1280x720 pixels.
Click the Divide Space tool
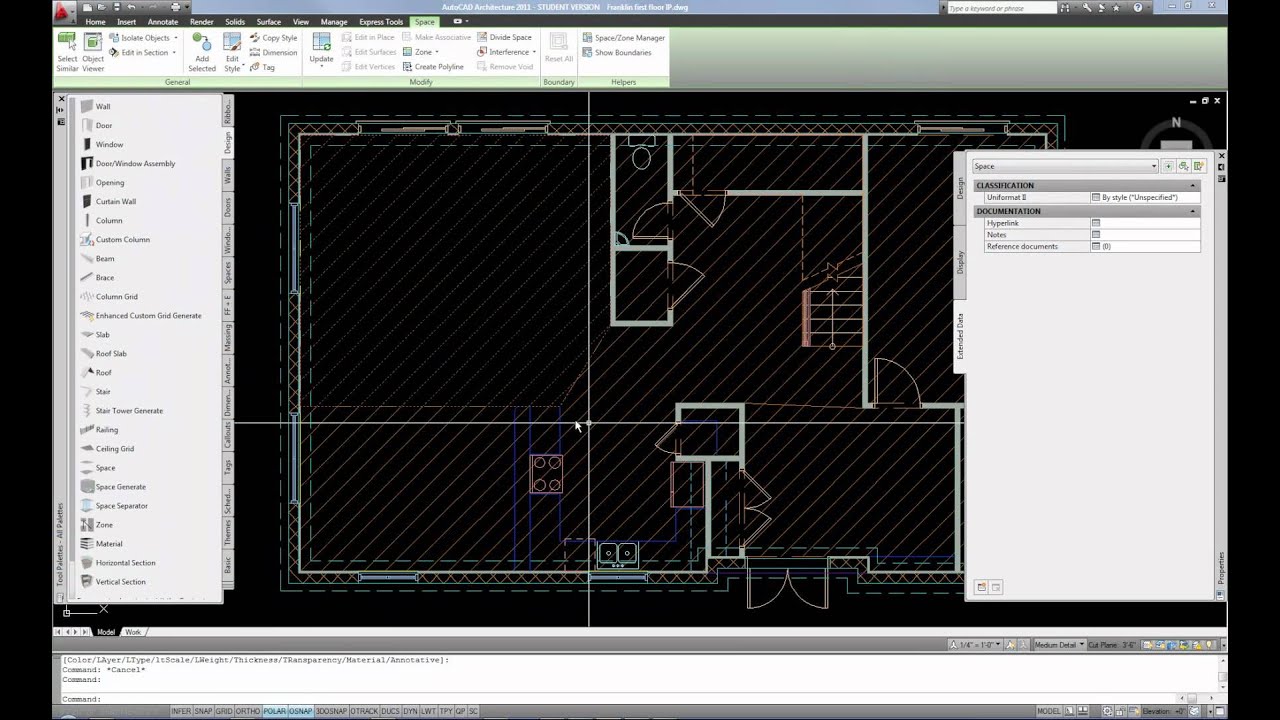pyautogui.click(x=504, y=37)
